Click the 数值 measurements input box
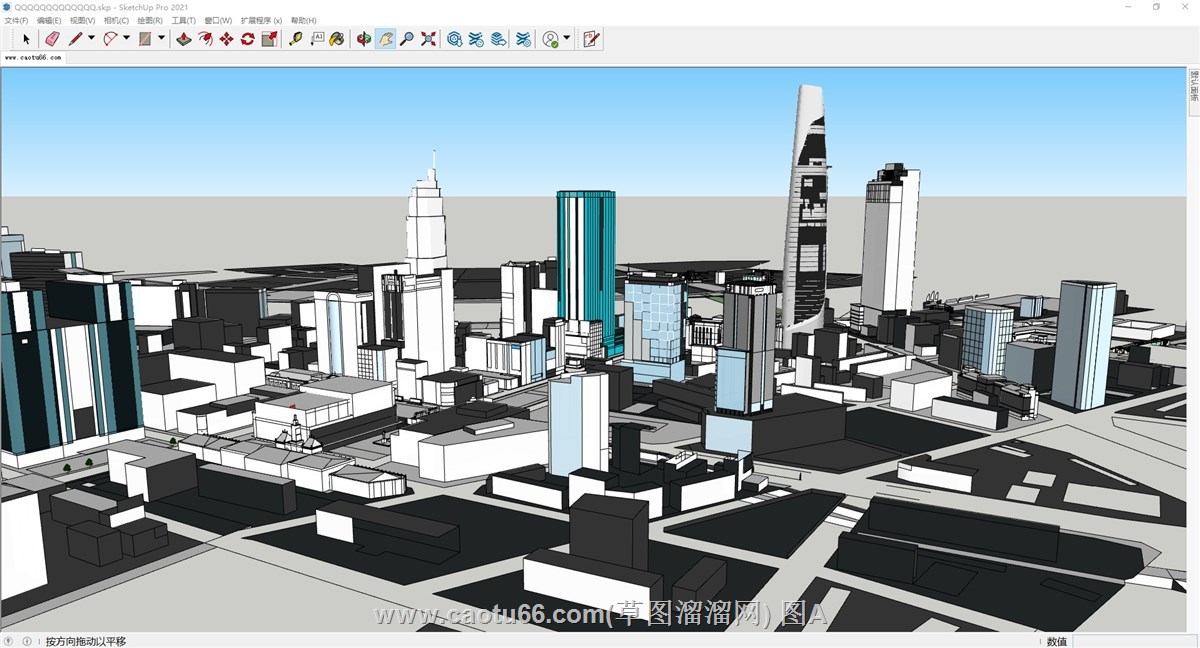The width and height of the screenshot is (1200, 648). click(x=1134, y=641)
